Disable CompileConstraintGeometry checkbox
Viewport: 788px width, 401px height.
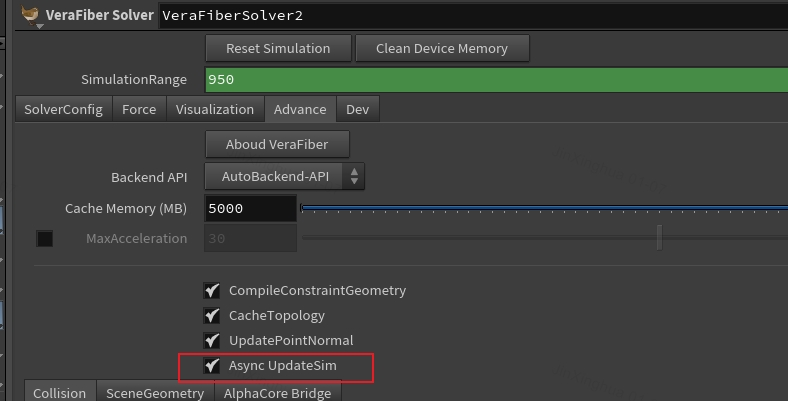(x=212, y=290)
